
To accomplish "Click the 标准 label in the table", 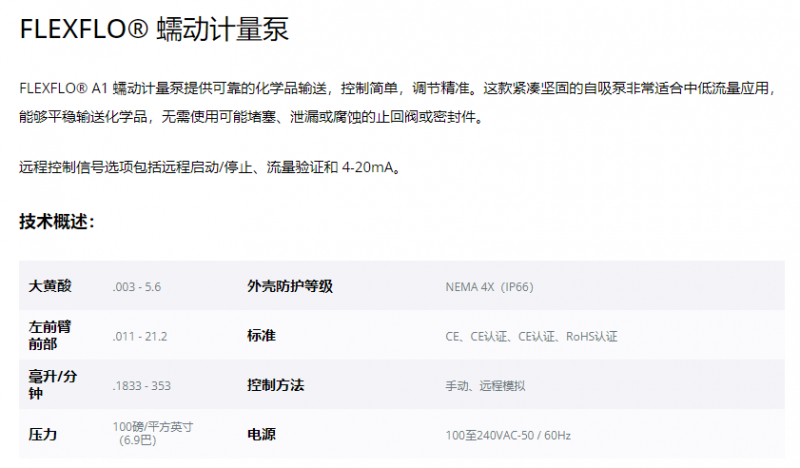I will 261,335.
